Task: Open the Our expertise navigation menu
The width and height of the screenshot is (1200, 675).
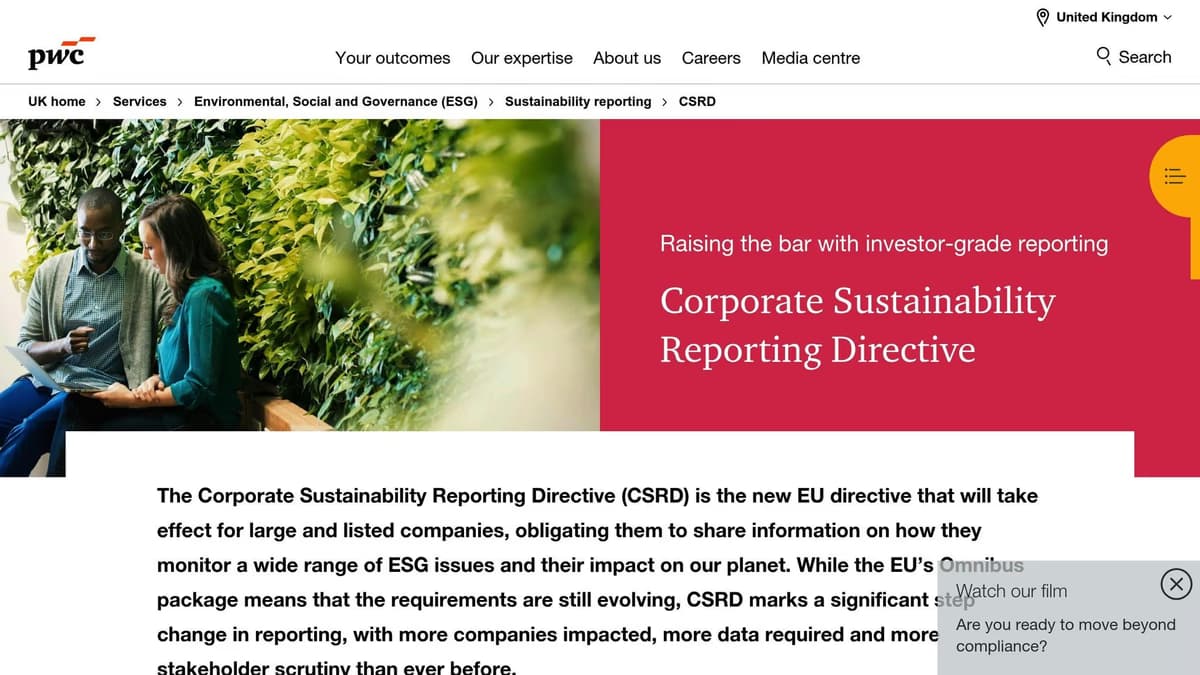Action: coord(521,58)
